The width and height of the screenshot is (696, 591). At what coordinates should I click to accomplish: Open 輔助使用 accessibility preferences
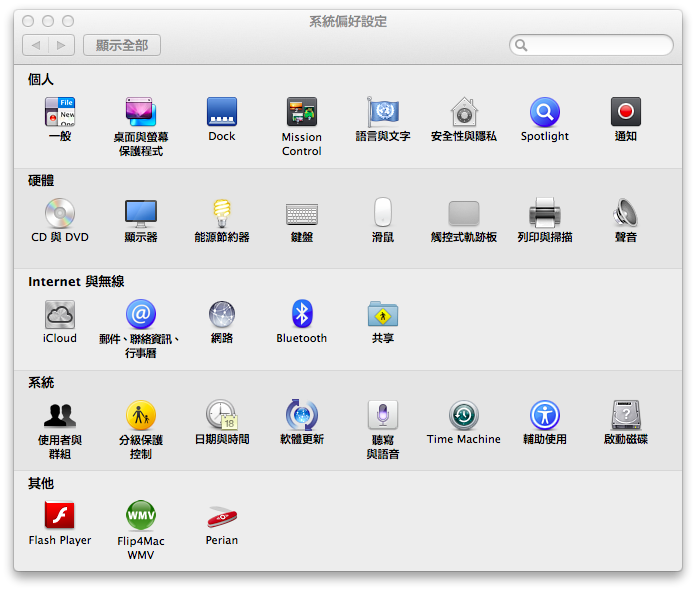pos(545,415)
